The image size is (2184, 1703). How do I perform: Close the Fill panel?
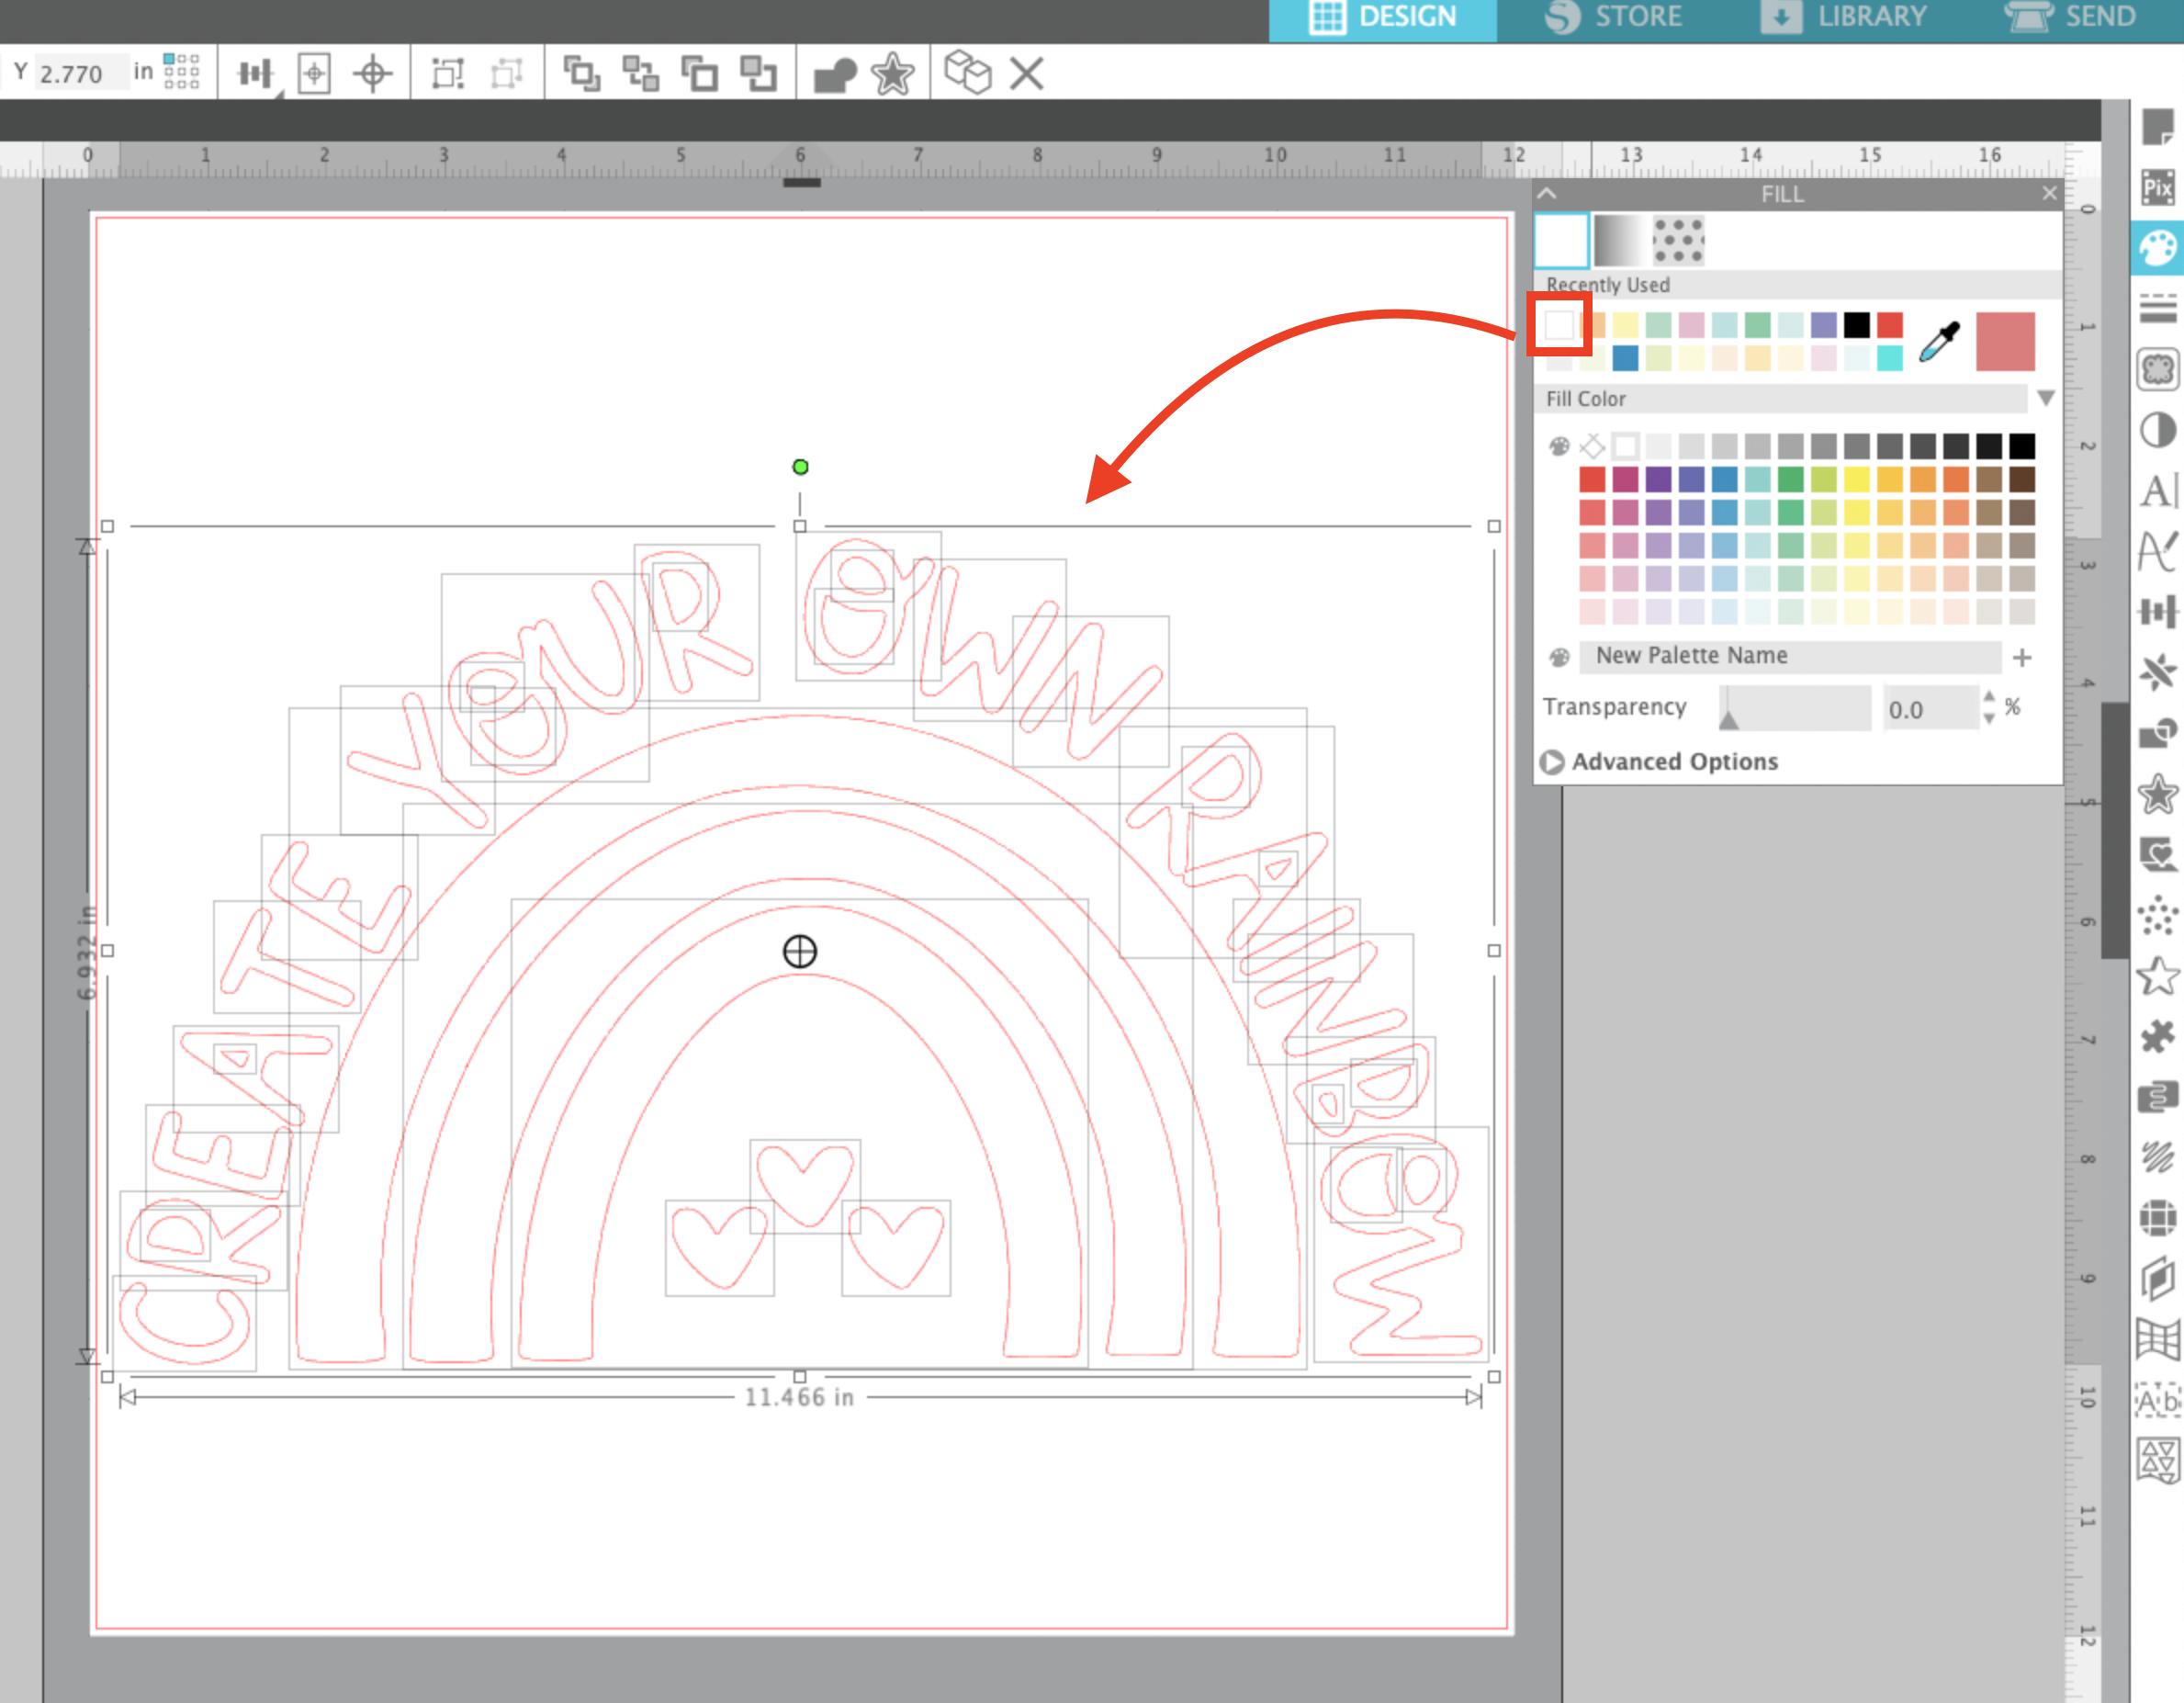(2050, 192)
